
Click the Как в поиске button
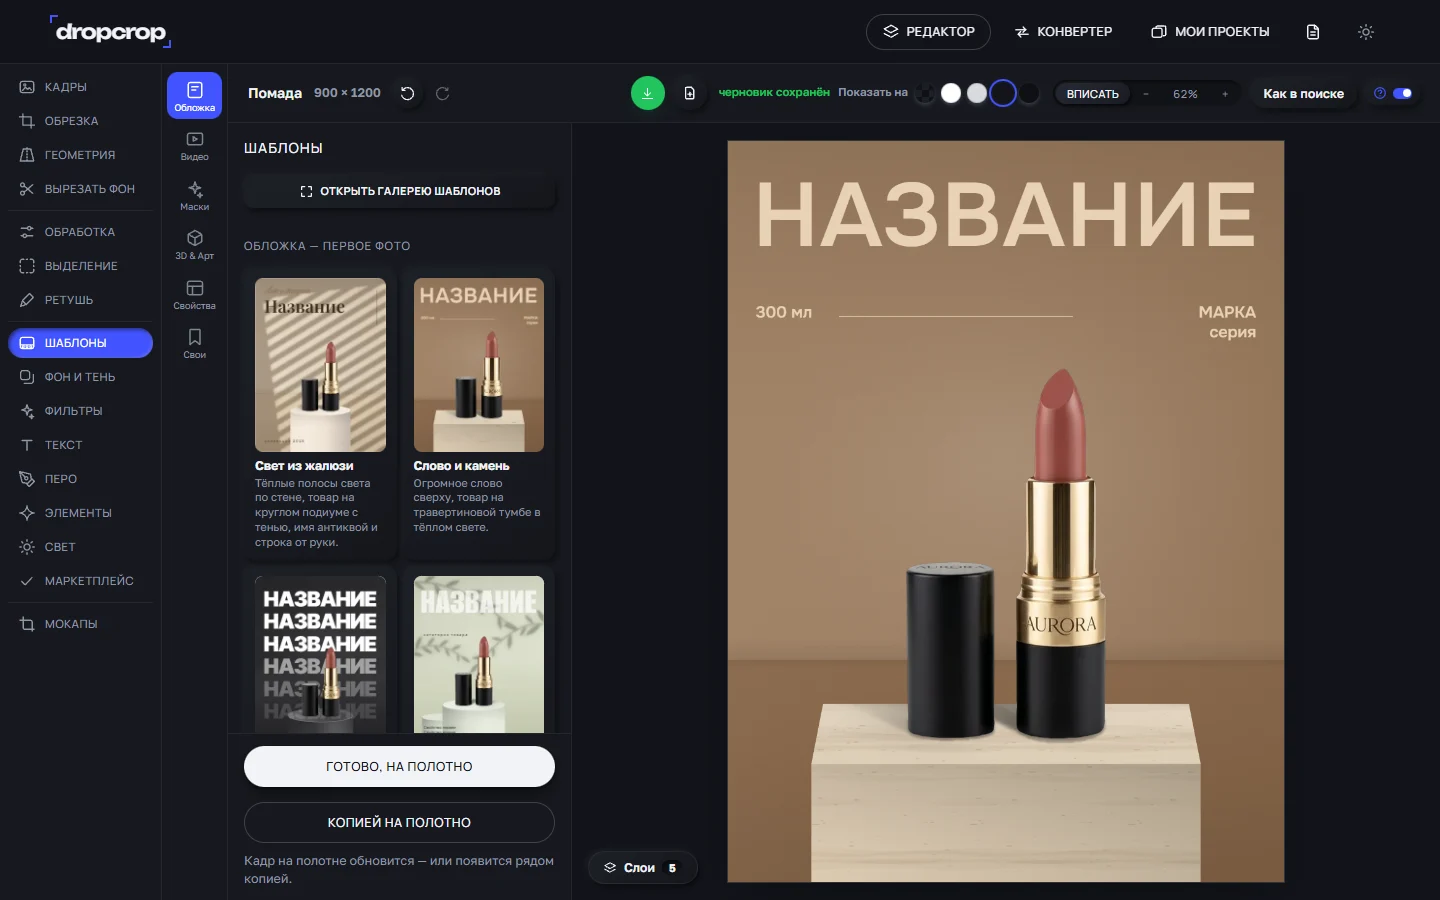pos(1303,94)
